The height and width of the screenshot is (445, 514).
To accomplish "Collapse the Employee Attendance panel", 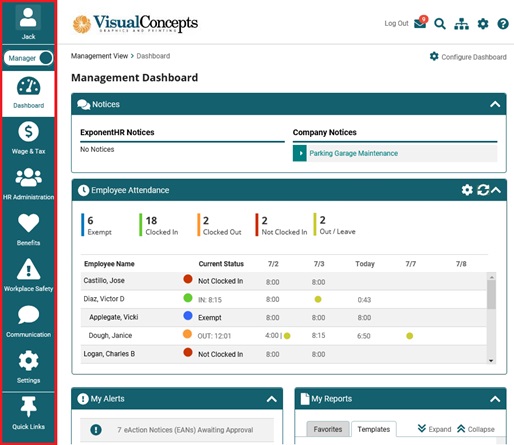I will [496, 190].
